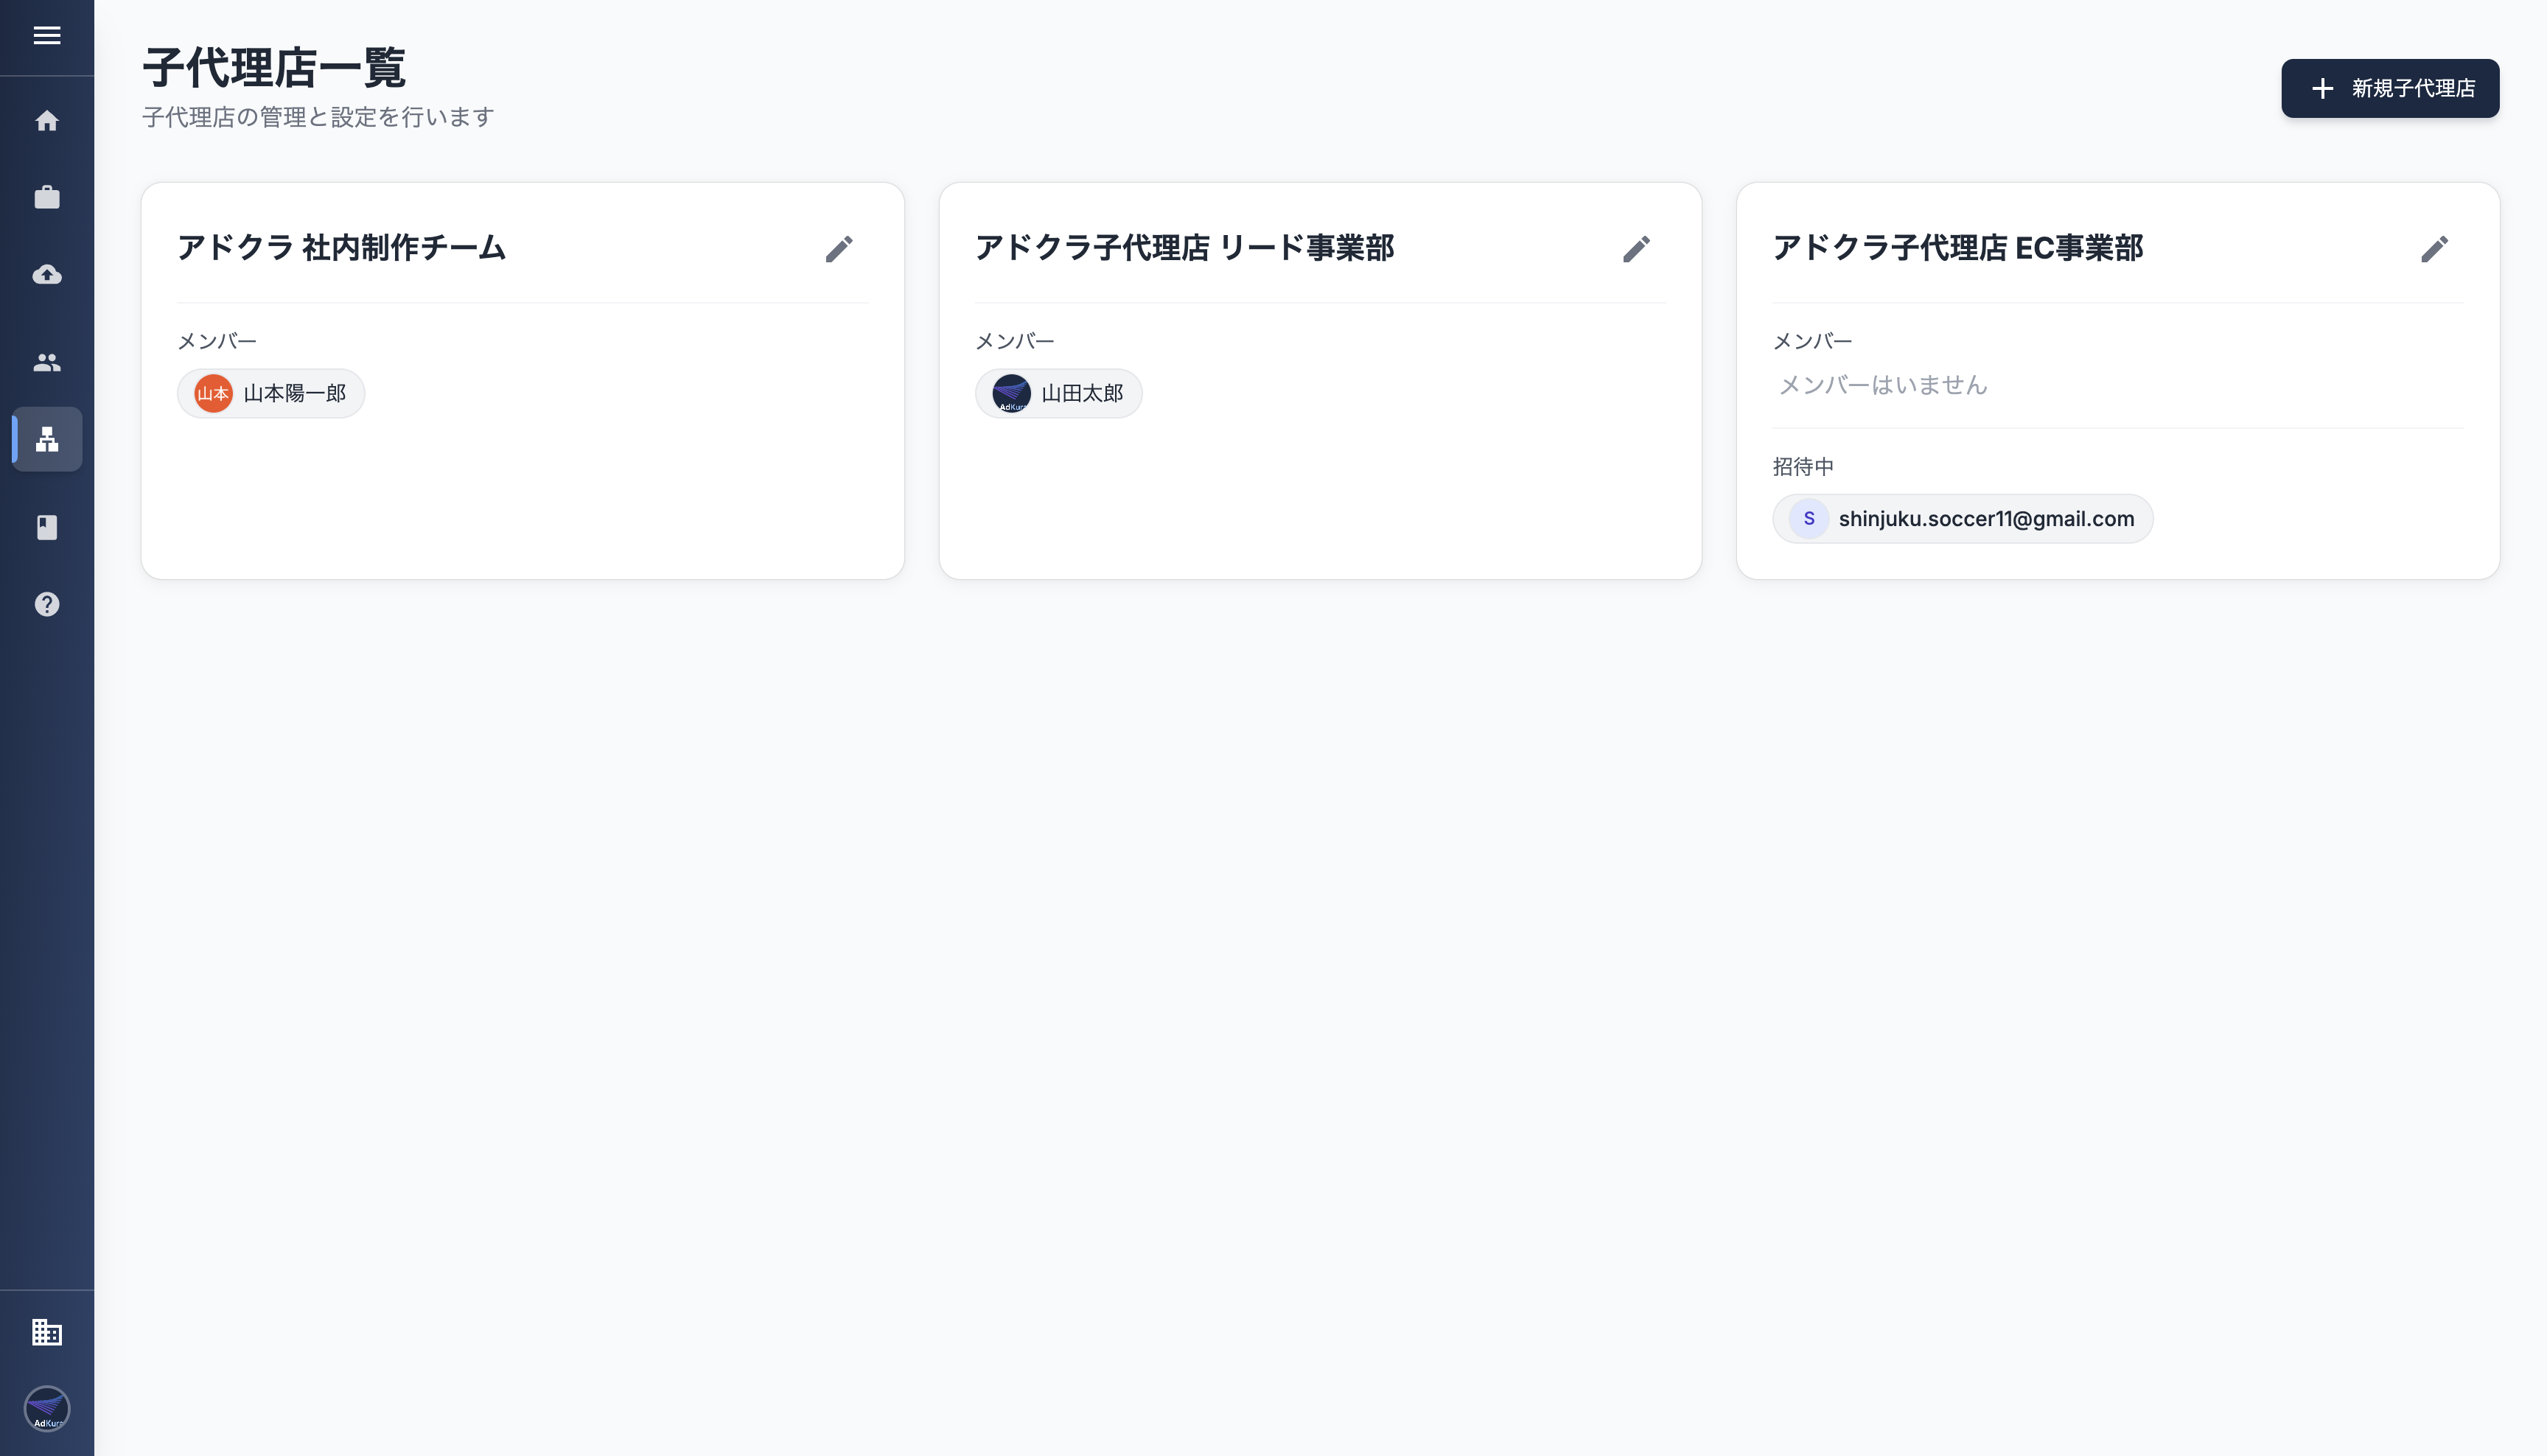Click the help question mark icon
Screen dimensions: 2547x1456
click(47, 604)
